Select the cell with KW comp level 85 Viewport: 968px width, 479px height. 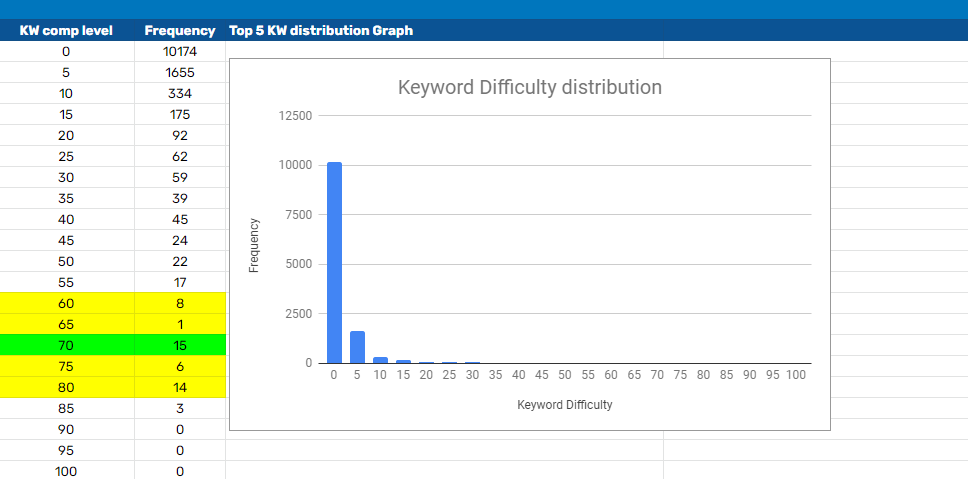(x=66, y=408)
